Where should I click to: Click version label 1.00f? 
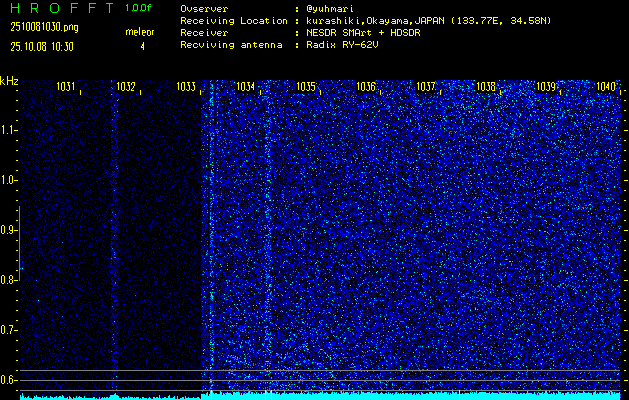[x=138, y=8]
